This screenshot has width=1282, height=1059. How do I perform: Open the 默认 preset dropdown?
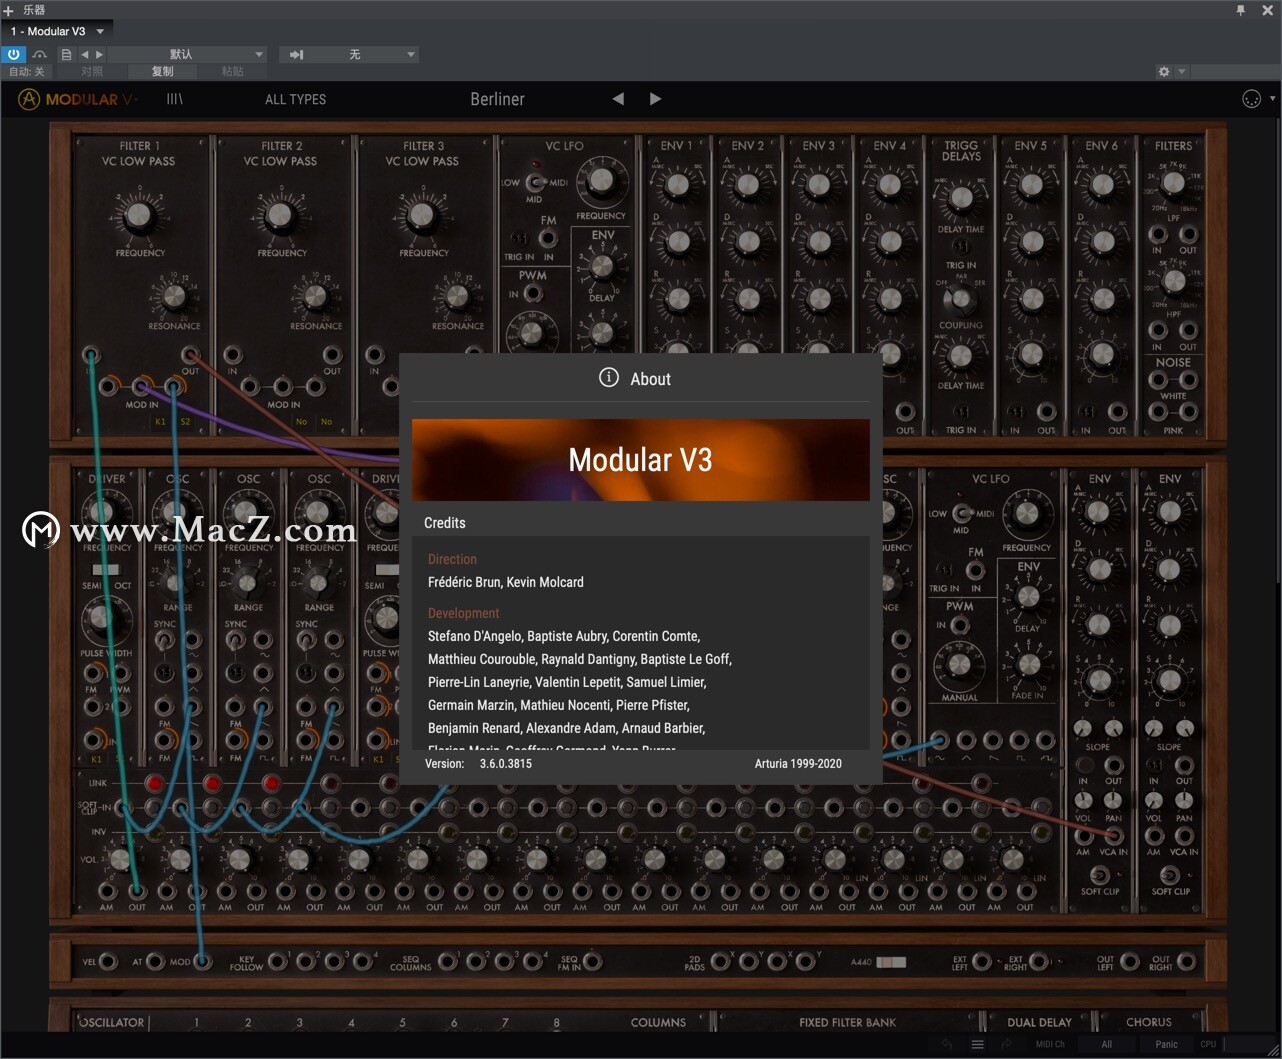click(188, 54)
